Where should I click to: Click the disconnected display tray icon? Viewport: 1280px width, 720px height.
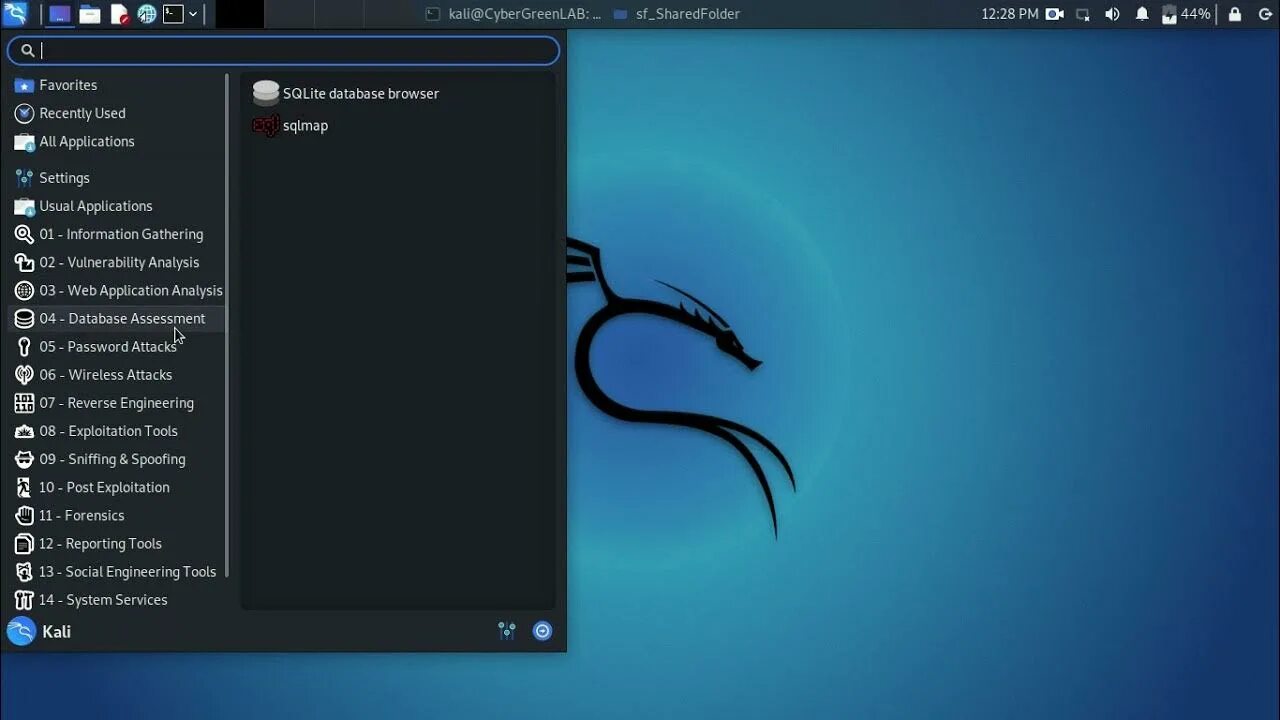click(1083, 14)
